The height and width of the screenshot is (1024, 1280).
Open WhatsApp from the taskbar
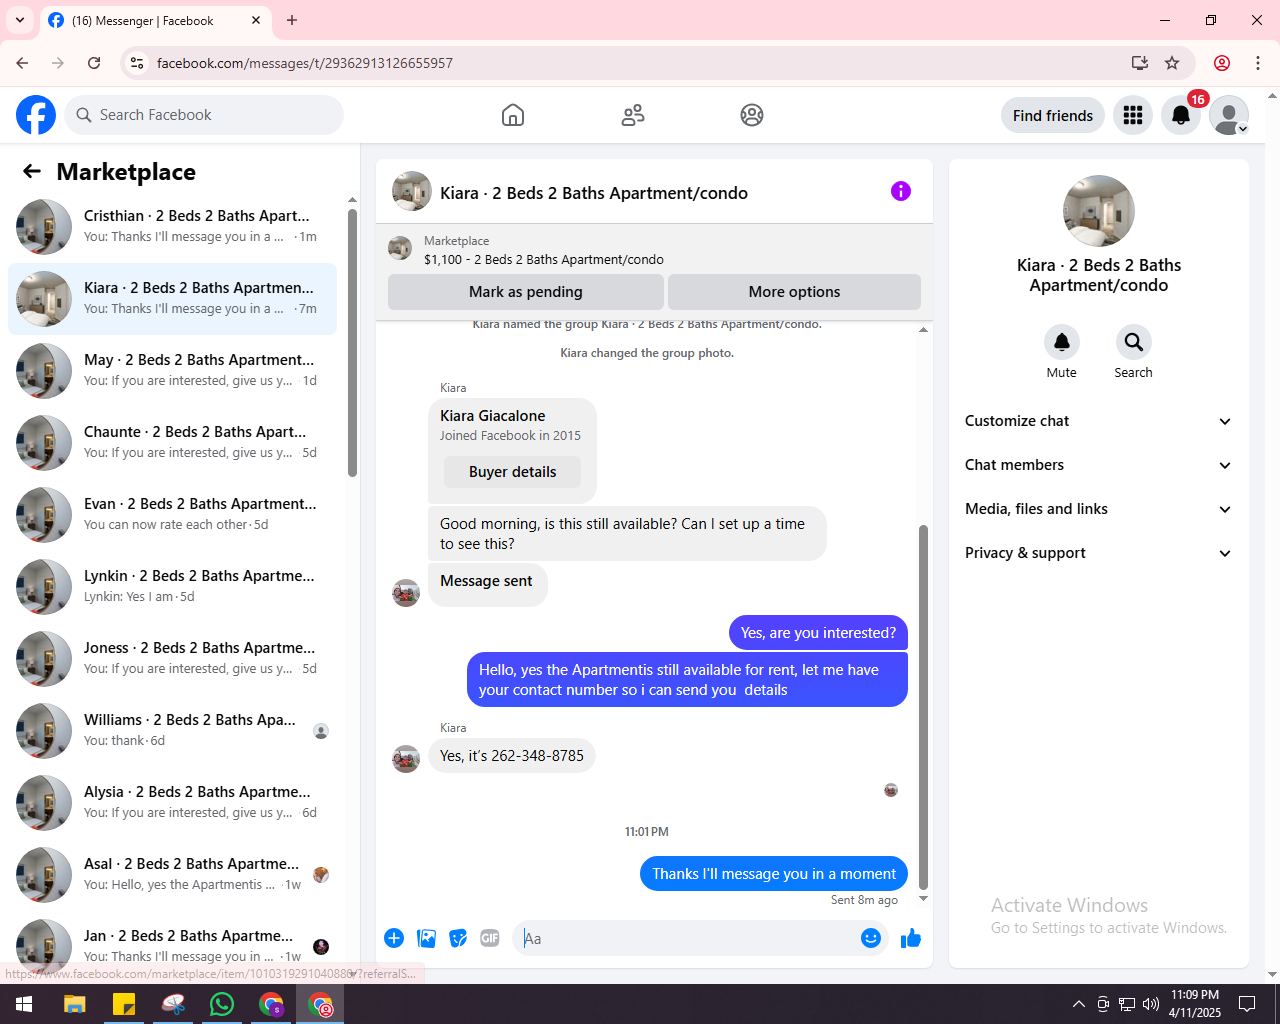(x=222, y=1004)
